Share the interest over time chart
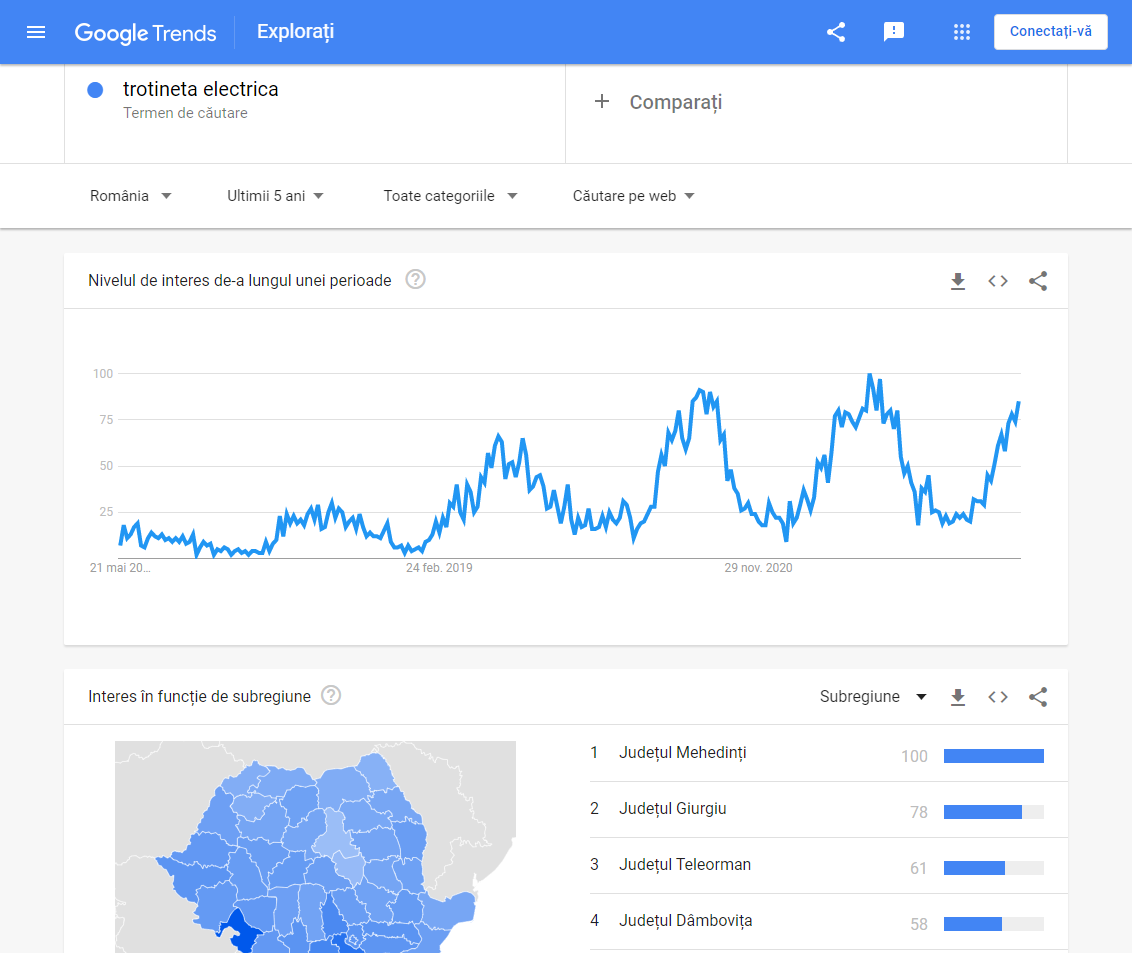This screenshot has width=1132, height=953. pyautogui.click(x=1038, y=281)
